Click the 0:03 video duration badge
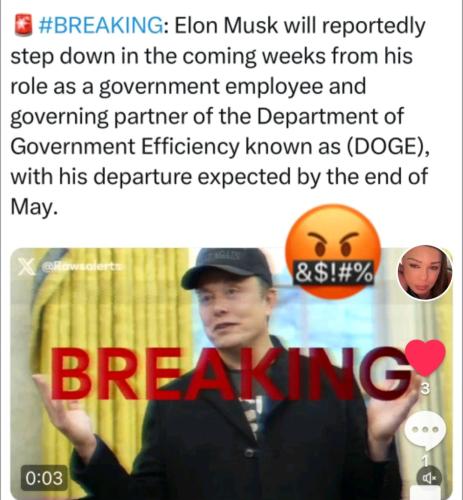 point(44,478)
